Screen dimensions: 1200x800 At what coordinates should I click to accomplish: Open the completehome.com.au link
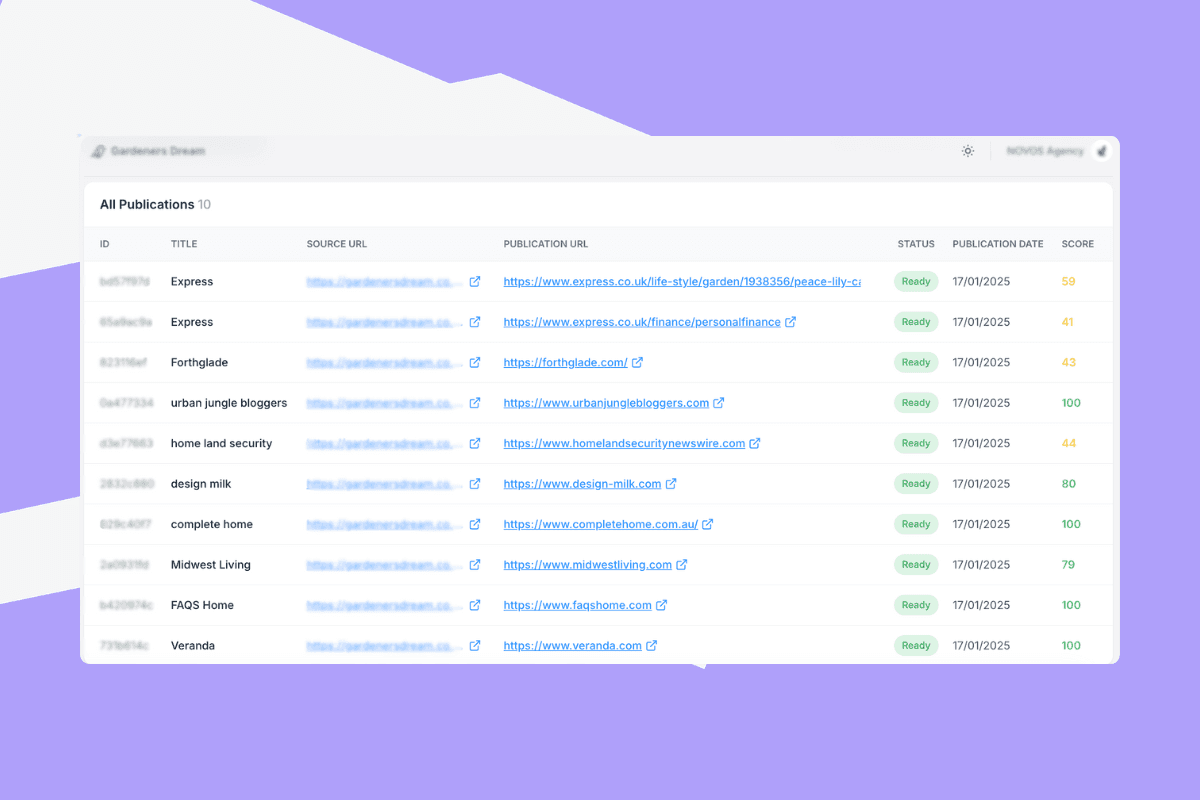pos(601,524)
